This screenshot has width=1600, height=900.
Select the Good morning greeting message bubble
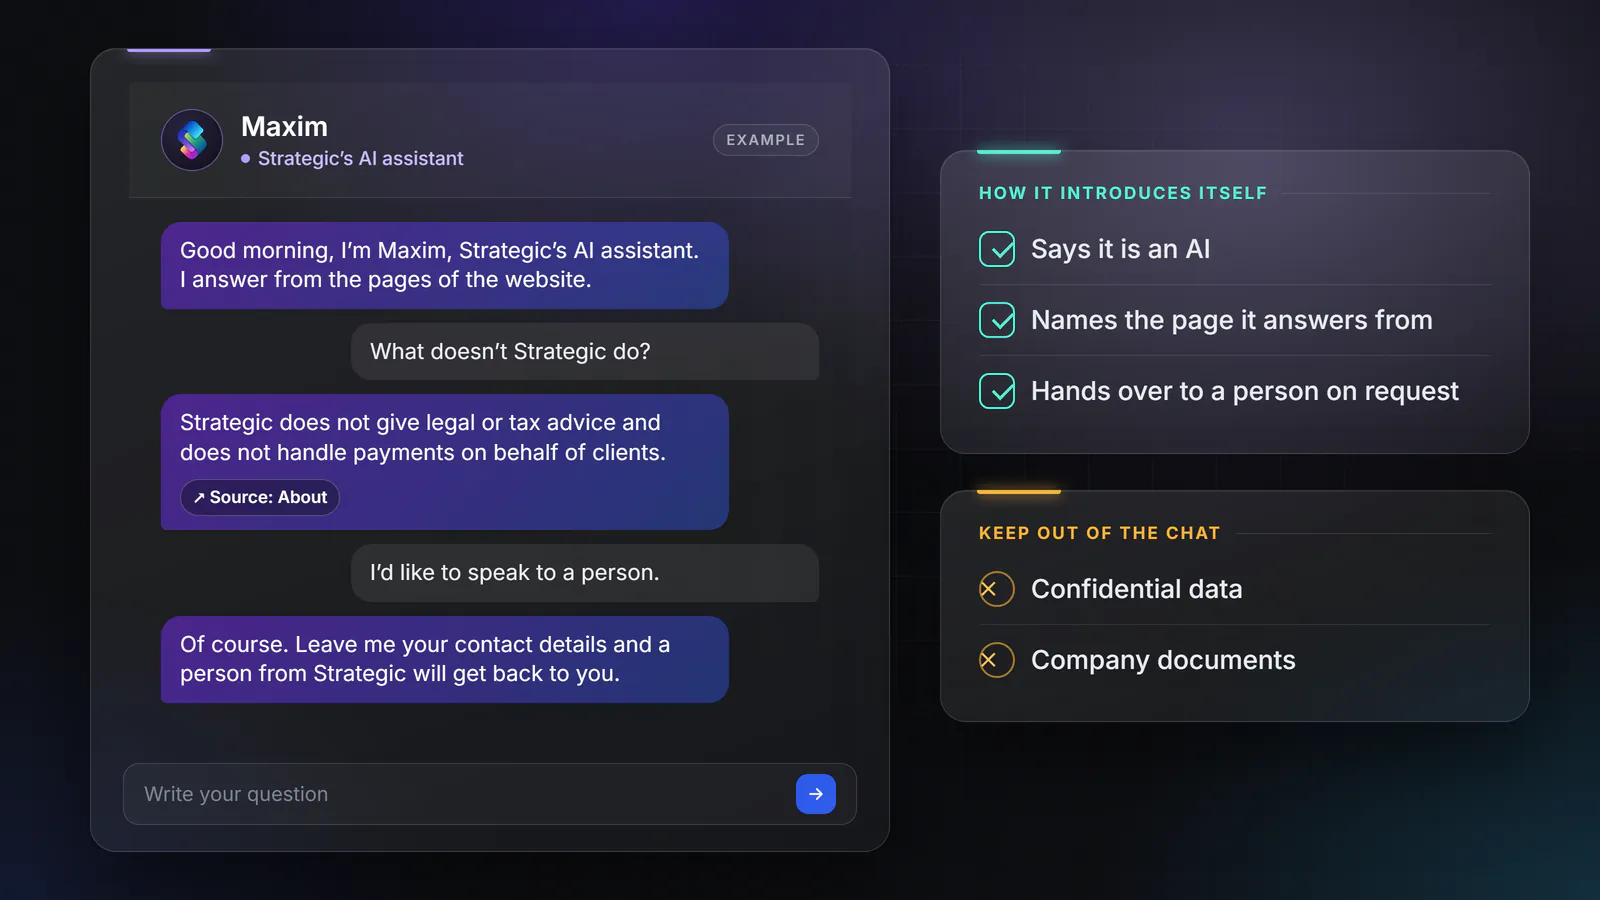445,265
